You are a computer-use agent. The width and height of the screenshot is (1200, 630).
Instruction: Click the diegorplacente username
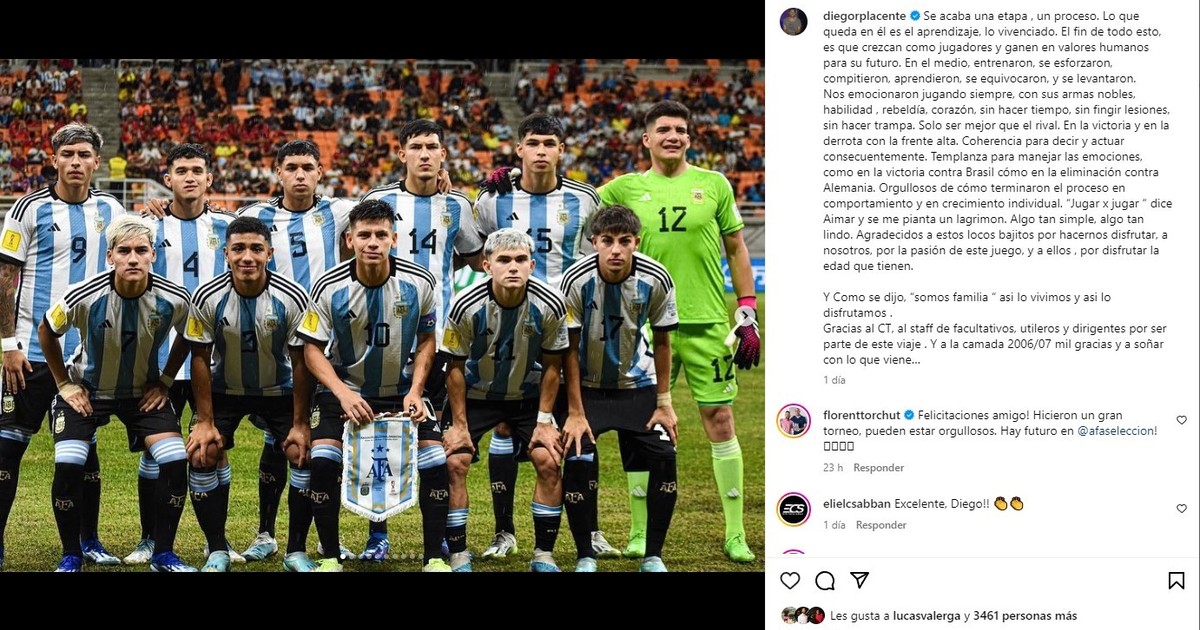pyautogui.click(x=862, y=16)
